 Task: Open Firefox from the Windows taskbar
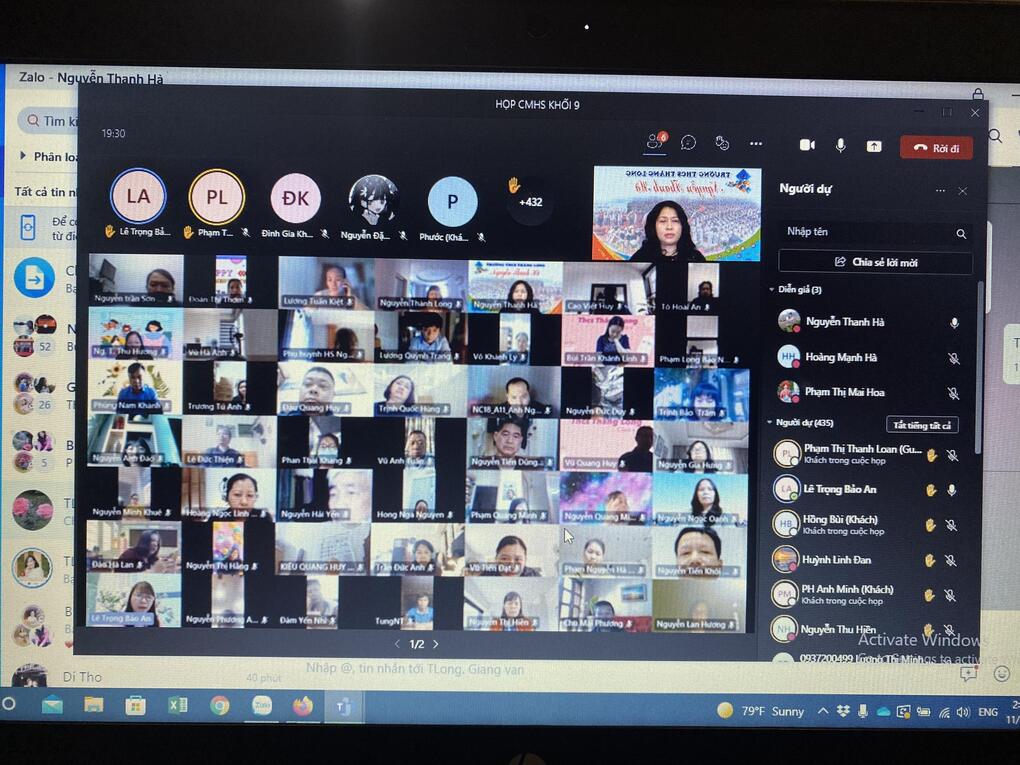coord(302,706)
